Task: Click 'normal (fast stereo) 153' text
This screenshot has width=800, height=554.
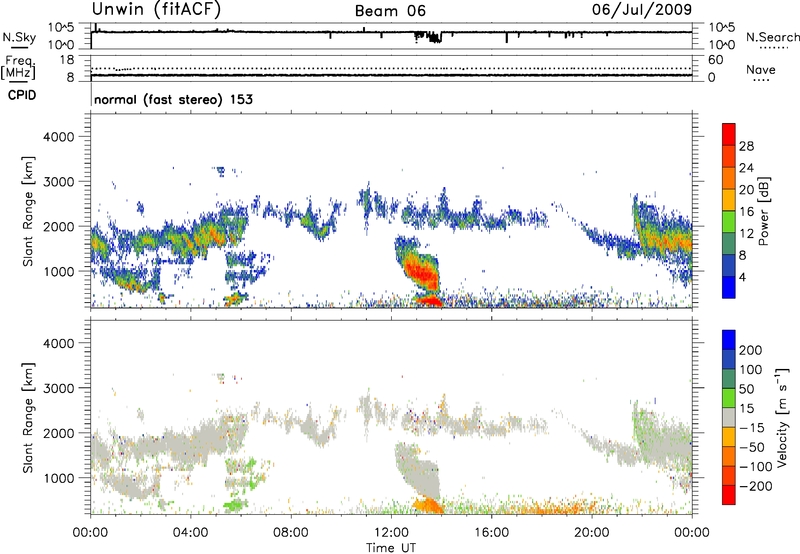Action: click(173, 99)
